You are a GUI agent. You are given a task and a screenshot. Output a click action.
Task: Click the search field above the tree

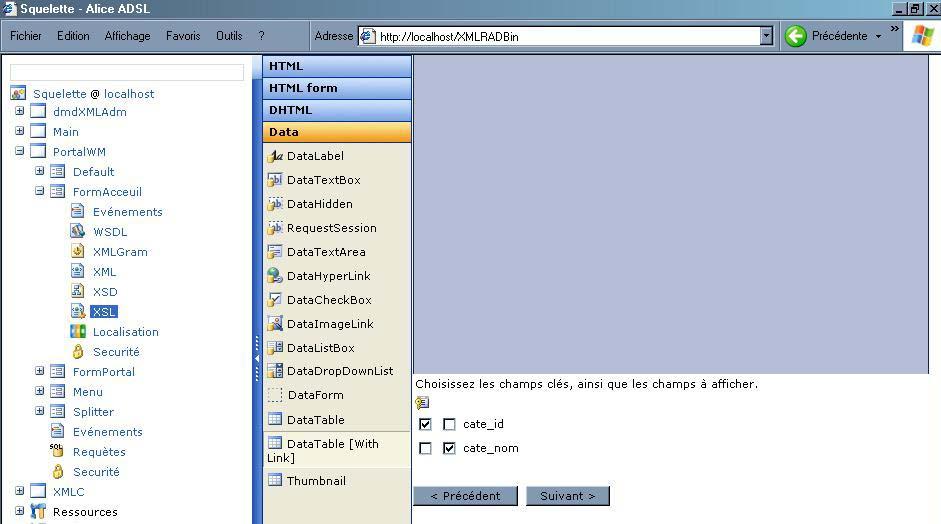tap(127, 72)
